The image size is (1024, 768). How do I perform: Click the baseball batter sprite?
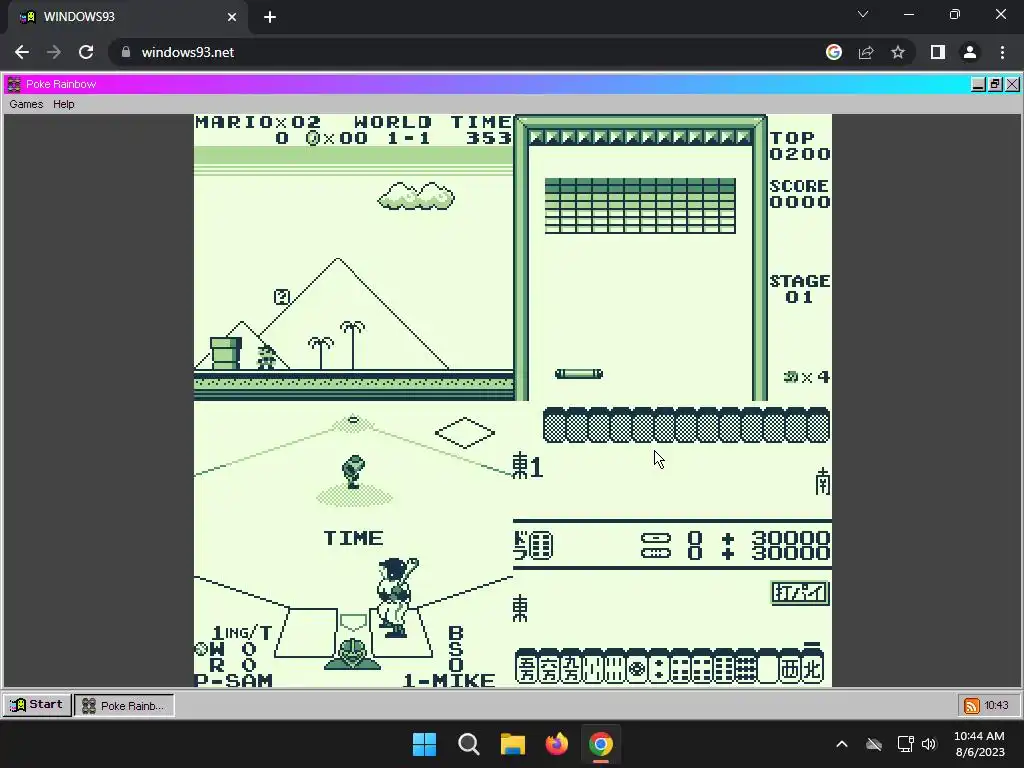(396, 597)
